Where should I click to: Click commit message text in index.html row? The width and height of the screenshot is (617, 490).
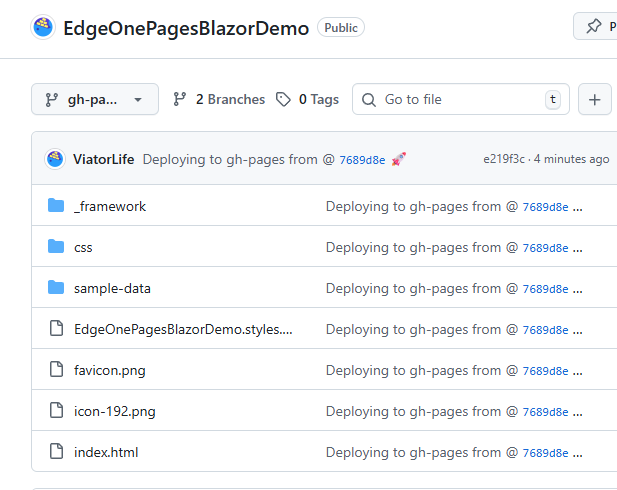click(422, 452)
